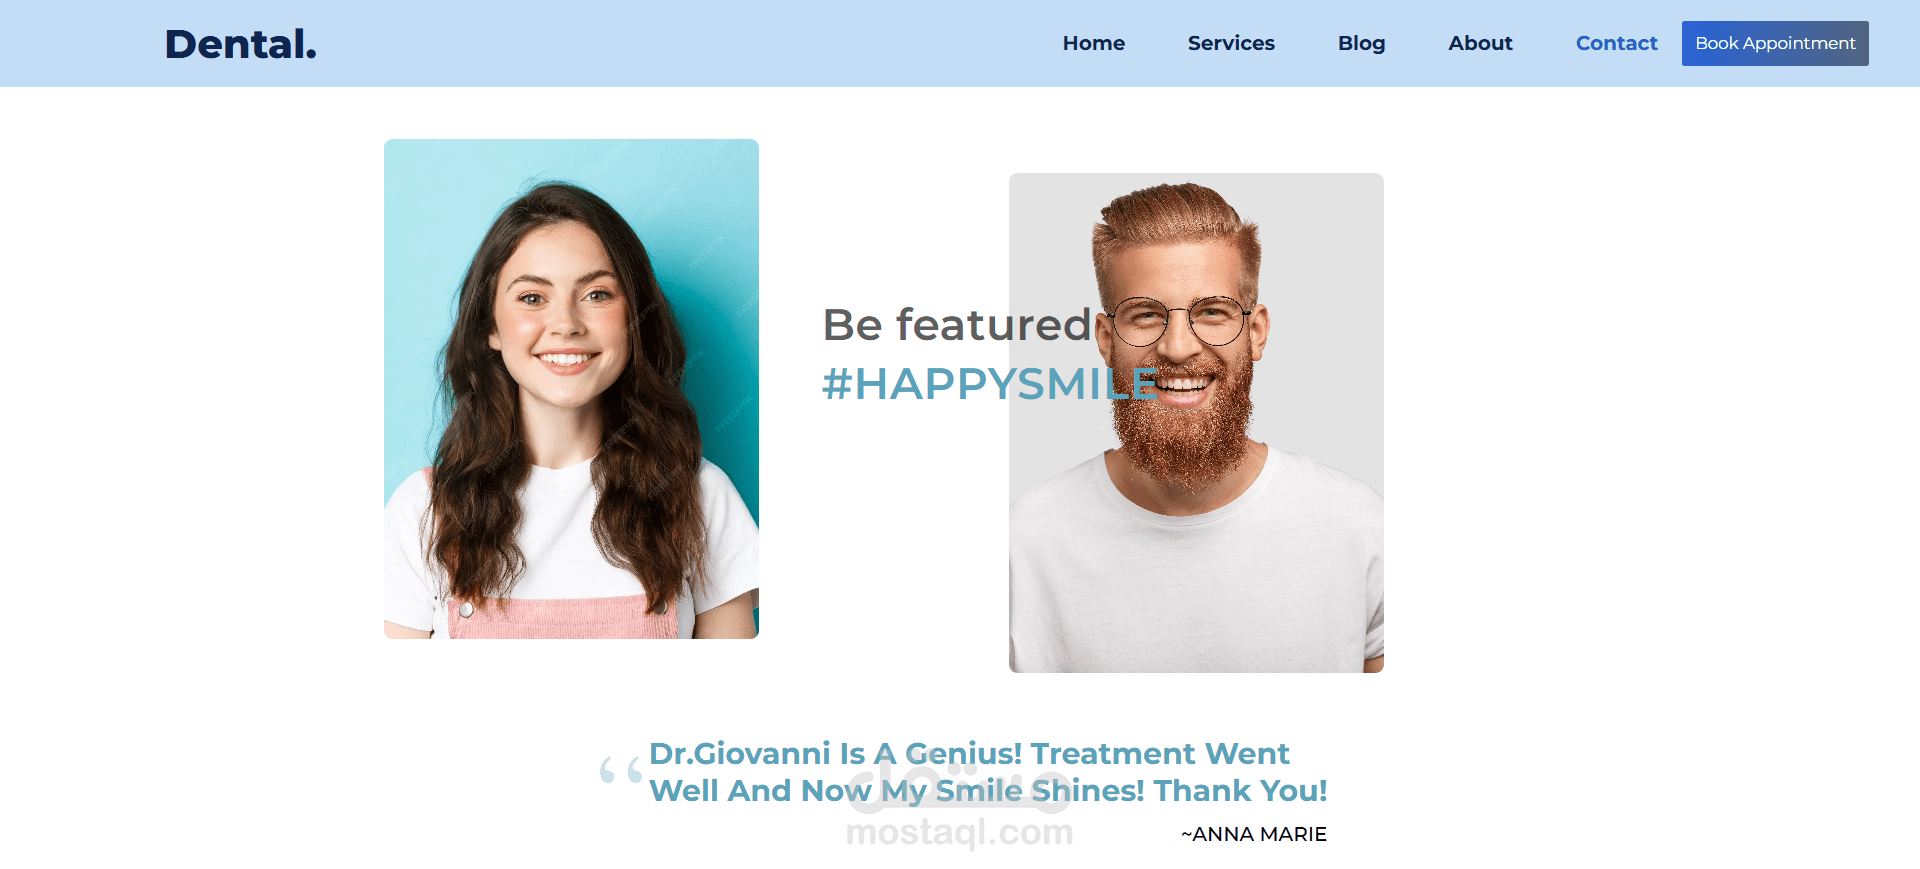1920x869 pixels.
Task: Click the man's round eyeglasses
Action: click(1180, 321)
